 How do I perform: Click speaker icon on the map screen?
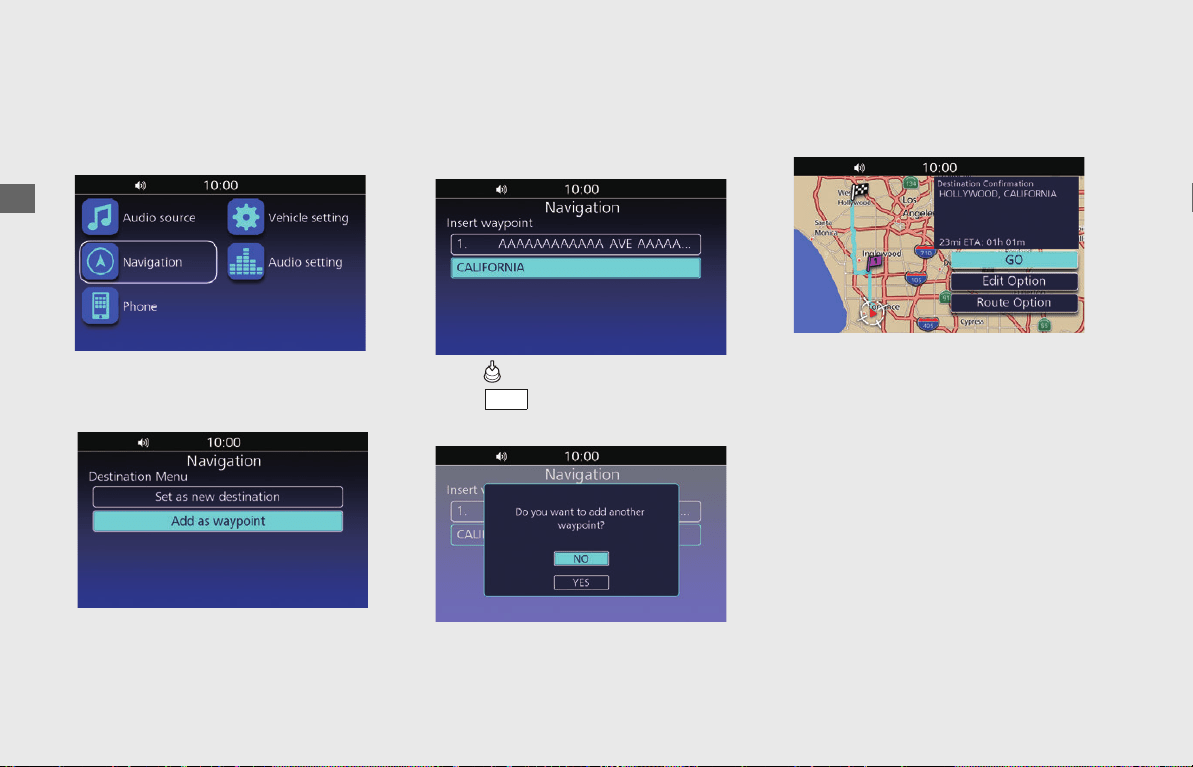tap(860, 167)
